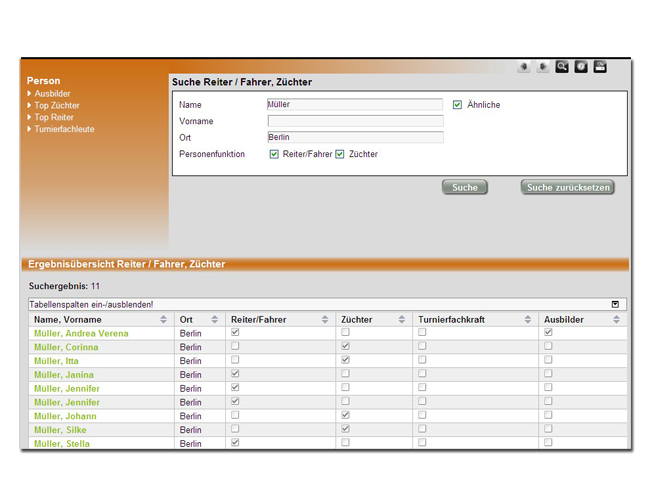This screenshot has height=504, width=650.
Task: Expand Tabellenspalten ein-/ausblenden dropdown
Action: click(615, 304)
